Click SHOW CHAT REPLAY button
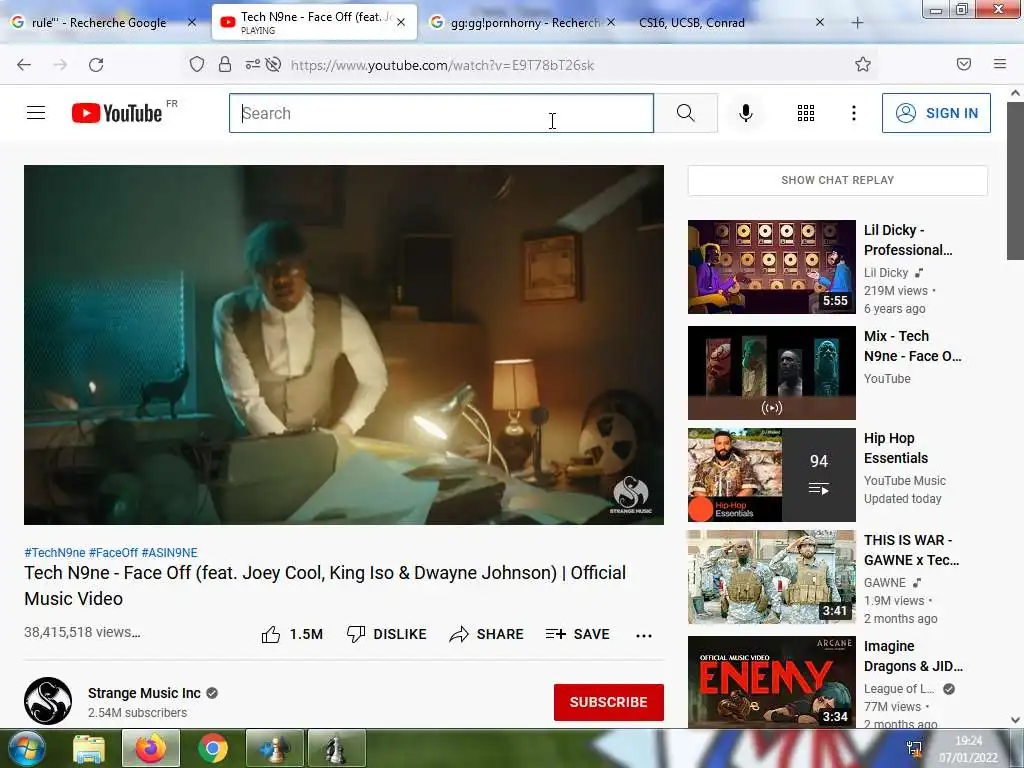The image size is (1024, 768). point(837,180)
